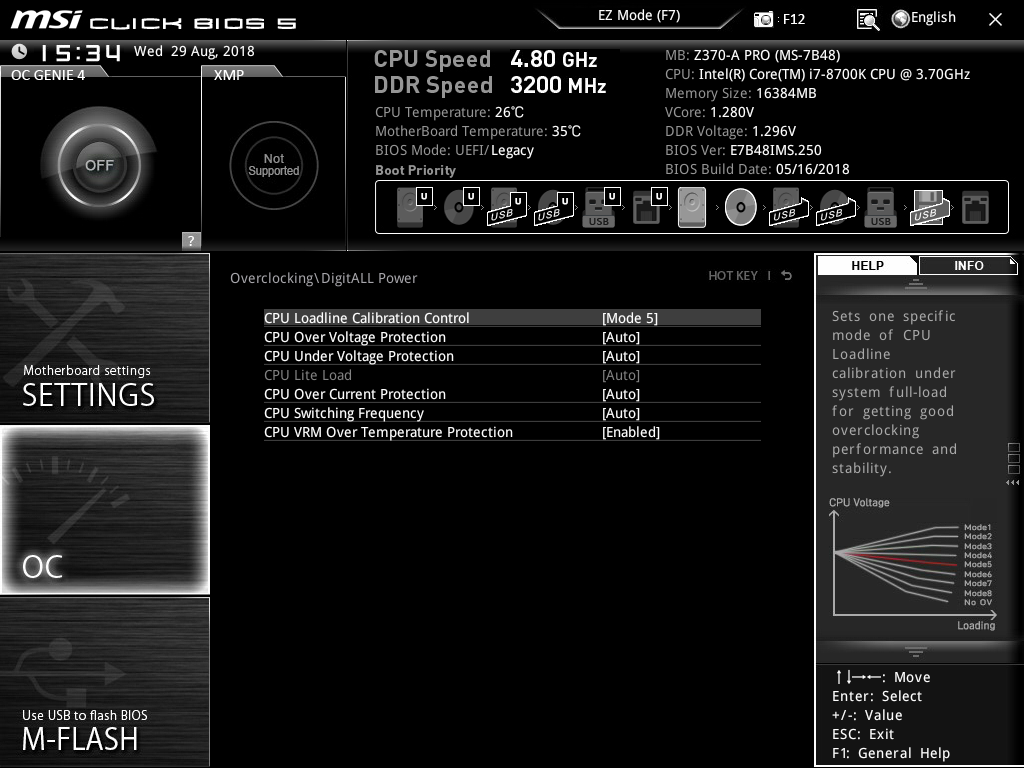Toggle the OC Genie 4 OFF knob
The height and width of the screenshot is (768, 1024).
coord(99,165)
